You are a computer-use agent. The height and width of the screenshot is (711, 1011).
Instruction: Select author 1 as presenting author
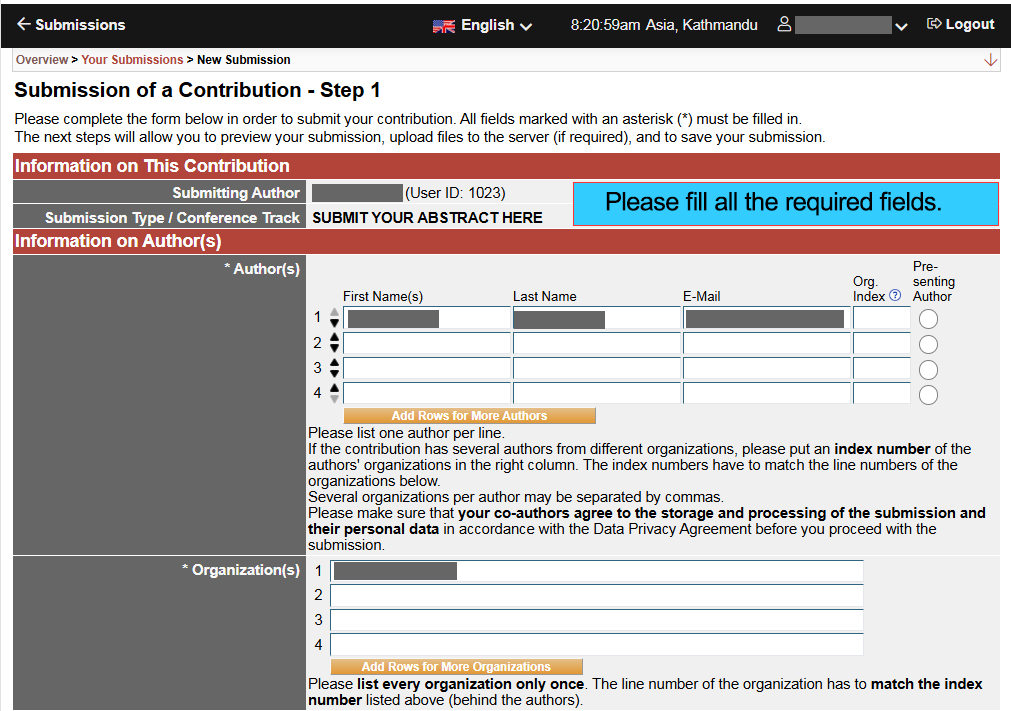click(928, 319)
